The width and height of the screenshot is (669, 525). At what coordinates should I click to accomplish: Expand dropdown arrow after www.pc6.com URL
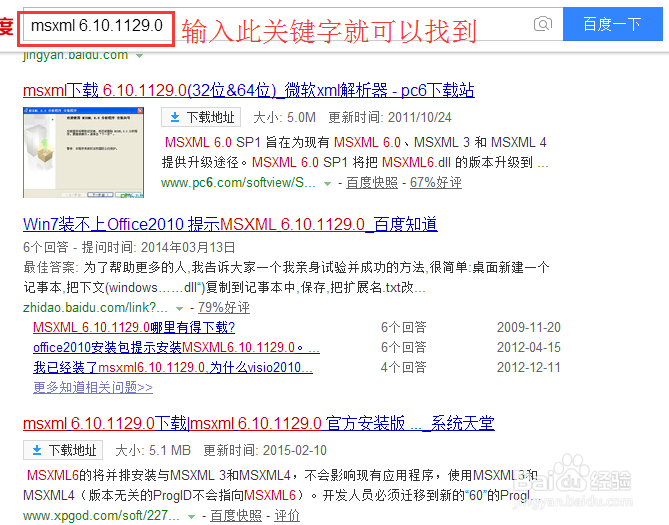[327, 184]
